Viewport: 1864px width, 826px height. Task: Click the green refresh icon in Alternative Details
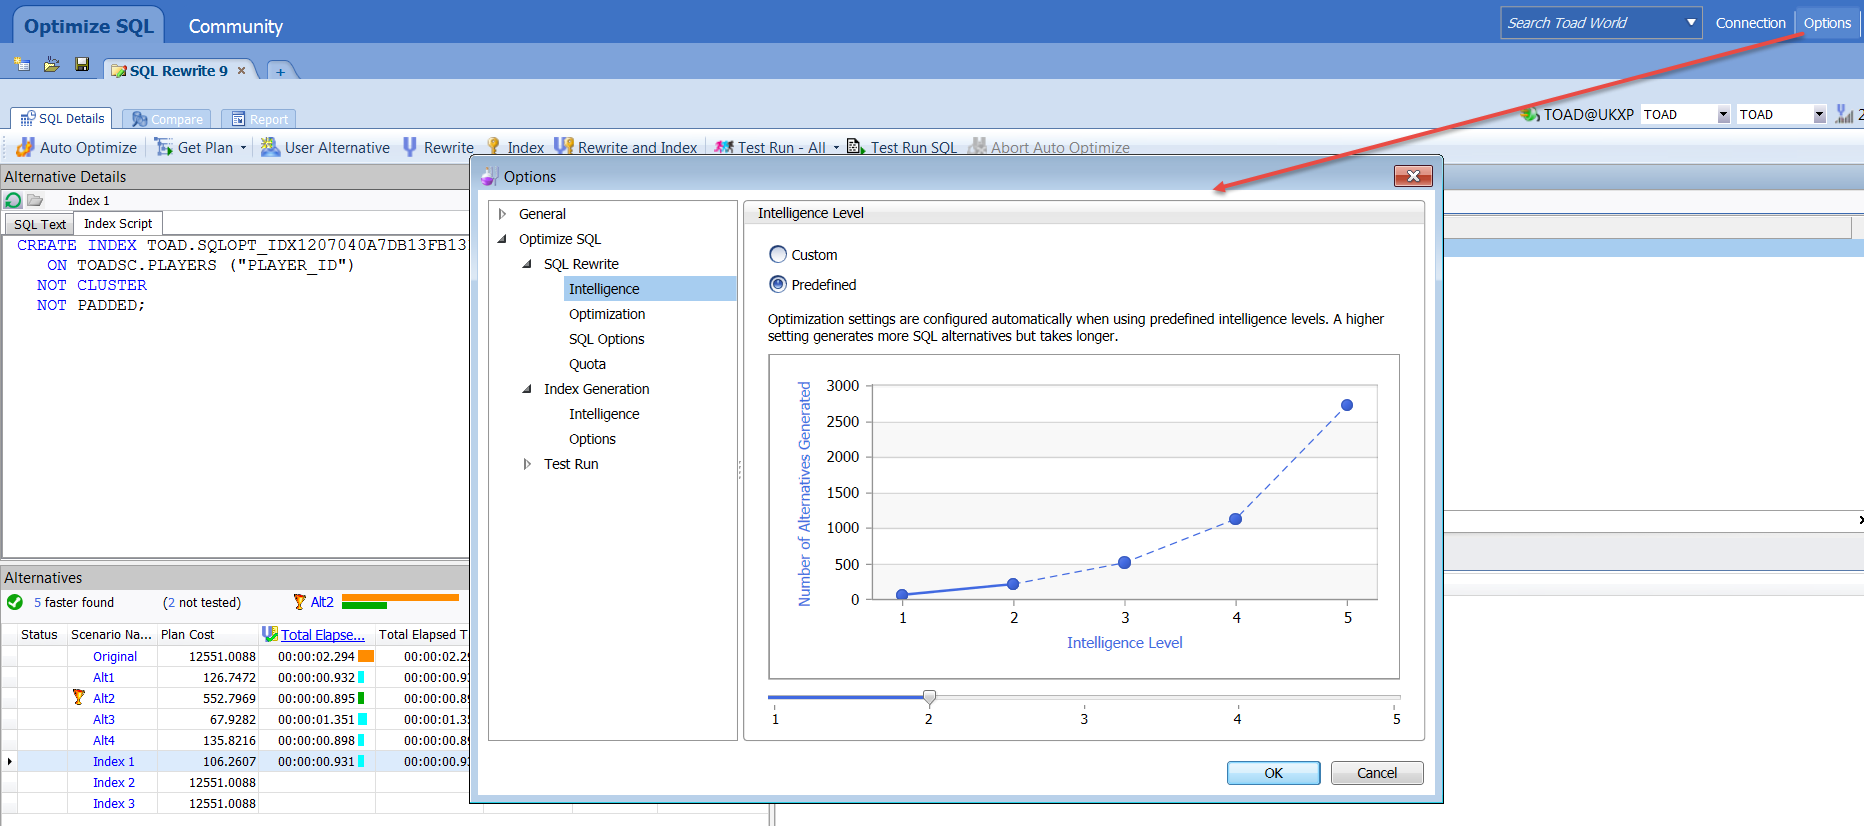(x=13, y=200)
